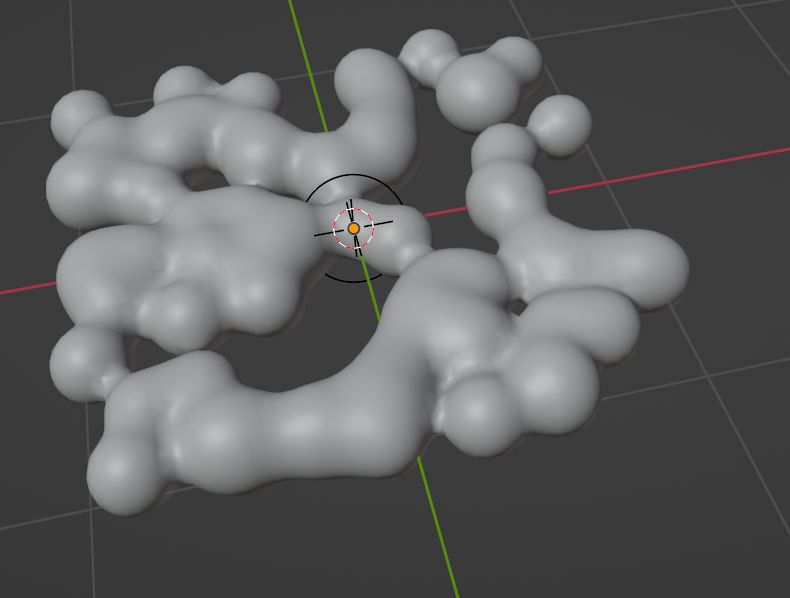Click the orange object origin dot

click(x=354, y=229)
